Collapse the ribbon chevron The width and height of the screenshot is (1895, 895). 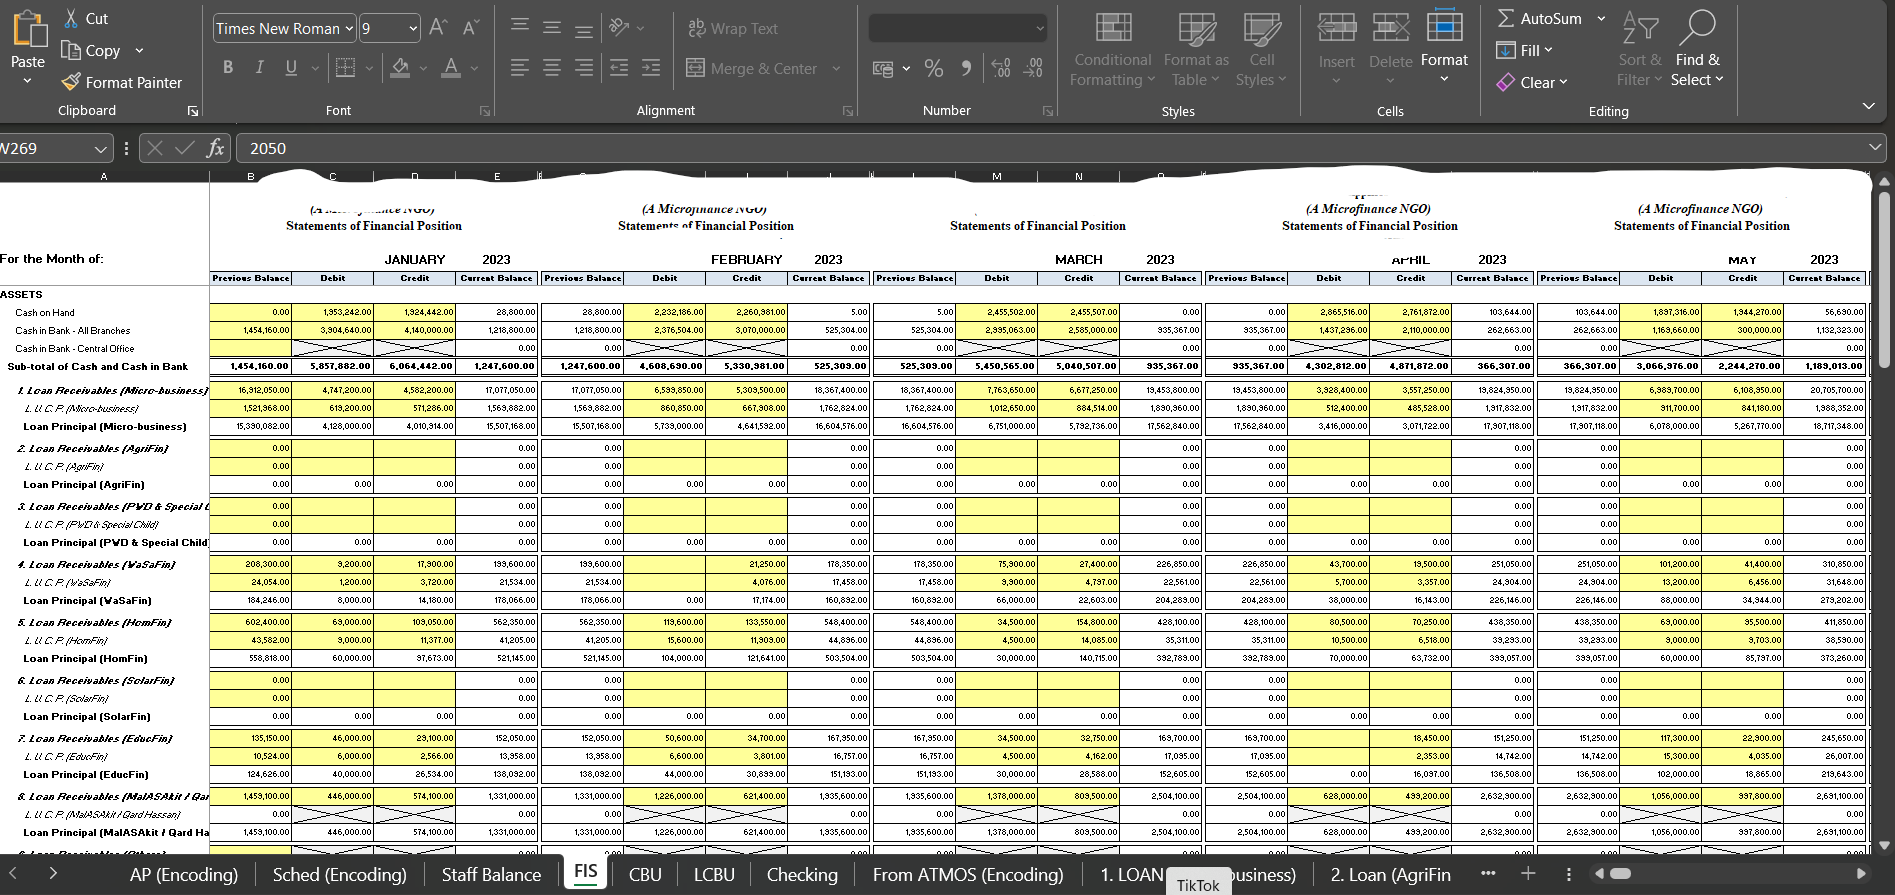1868,106
